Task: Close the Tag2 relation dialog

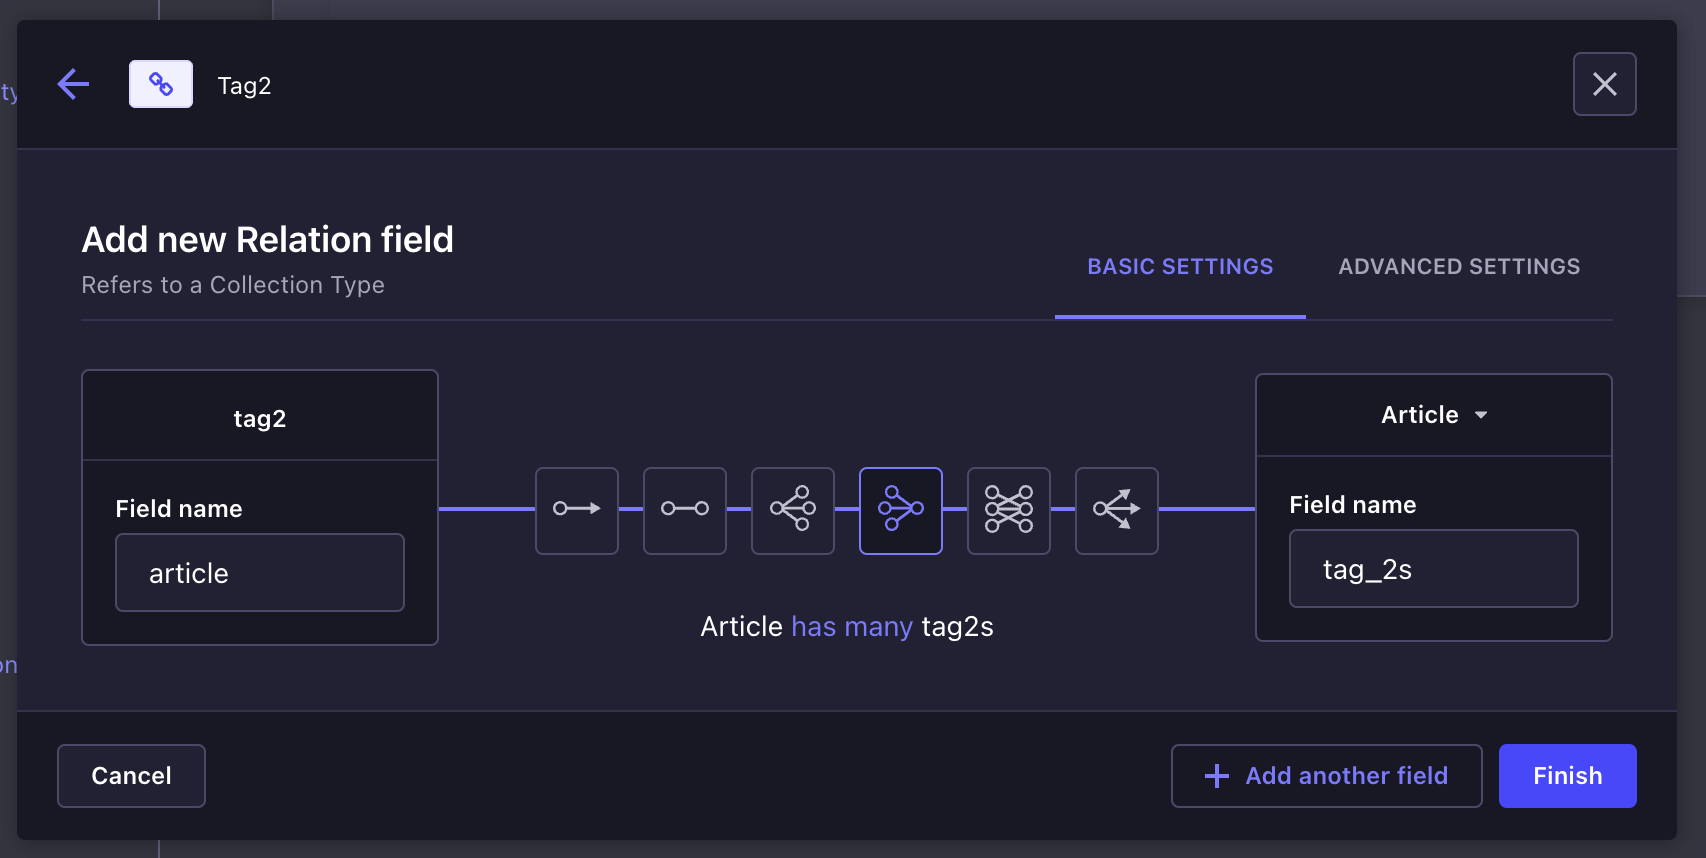Action: point(1604,84)
